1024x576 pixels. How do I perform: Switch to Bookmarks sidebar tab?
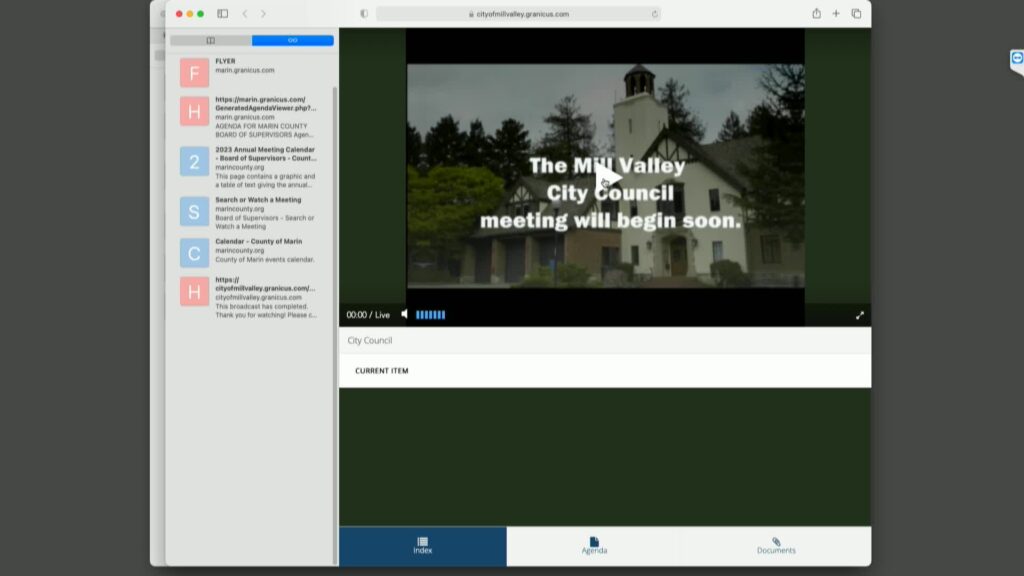[211, 40]
